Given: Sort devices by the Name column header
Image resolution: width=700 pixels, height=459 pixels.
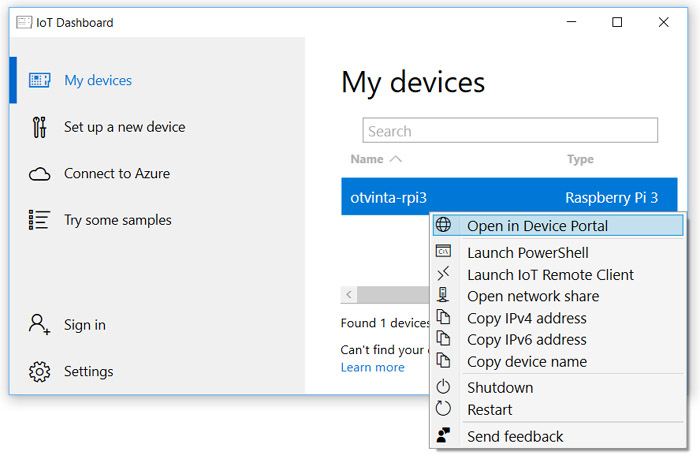Looking at the screenshot, I should (x=367, y=159).
